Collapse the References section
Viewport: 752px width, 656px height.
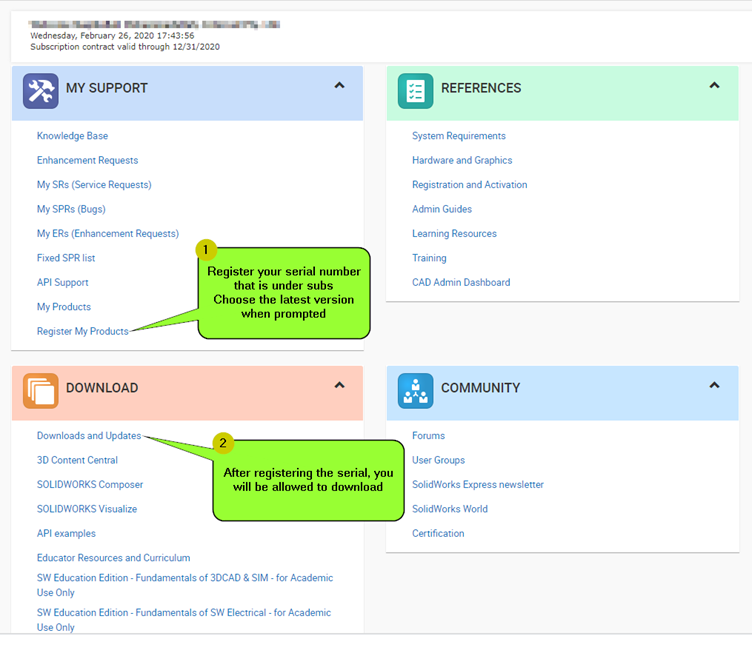pos(714,86)
